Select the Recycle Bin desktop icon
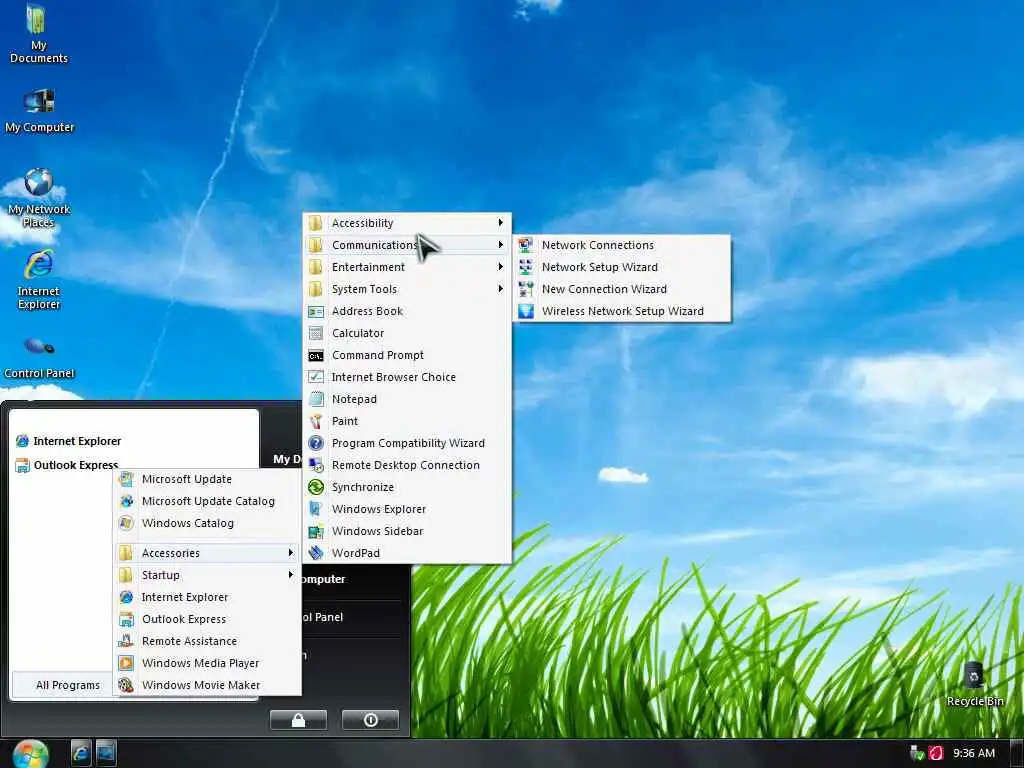 tap(975, 684)
